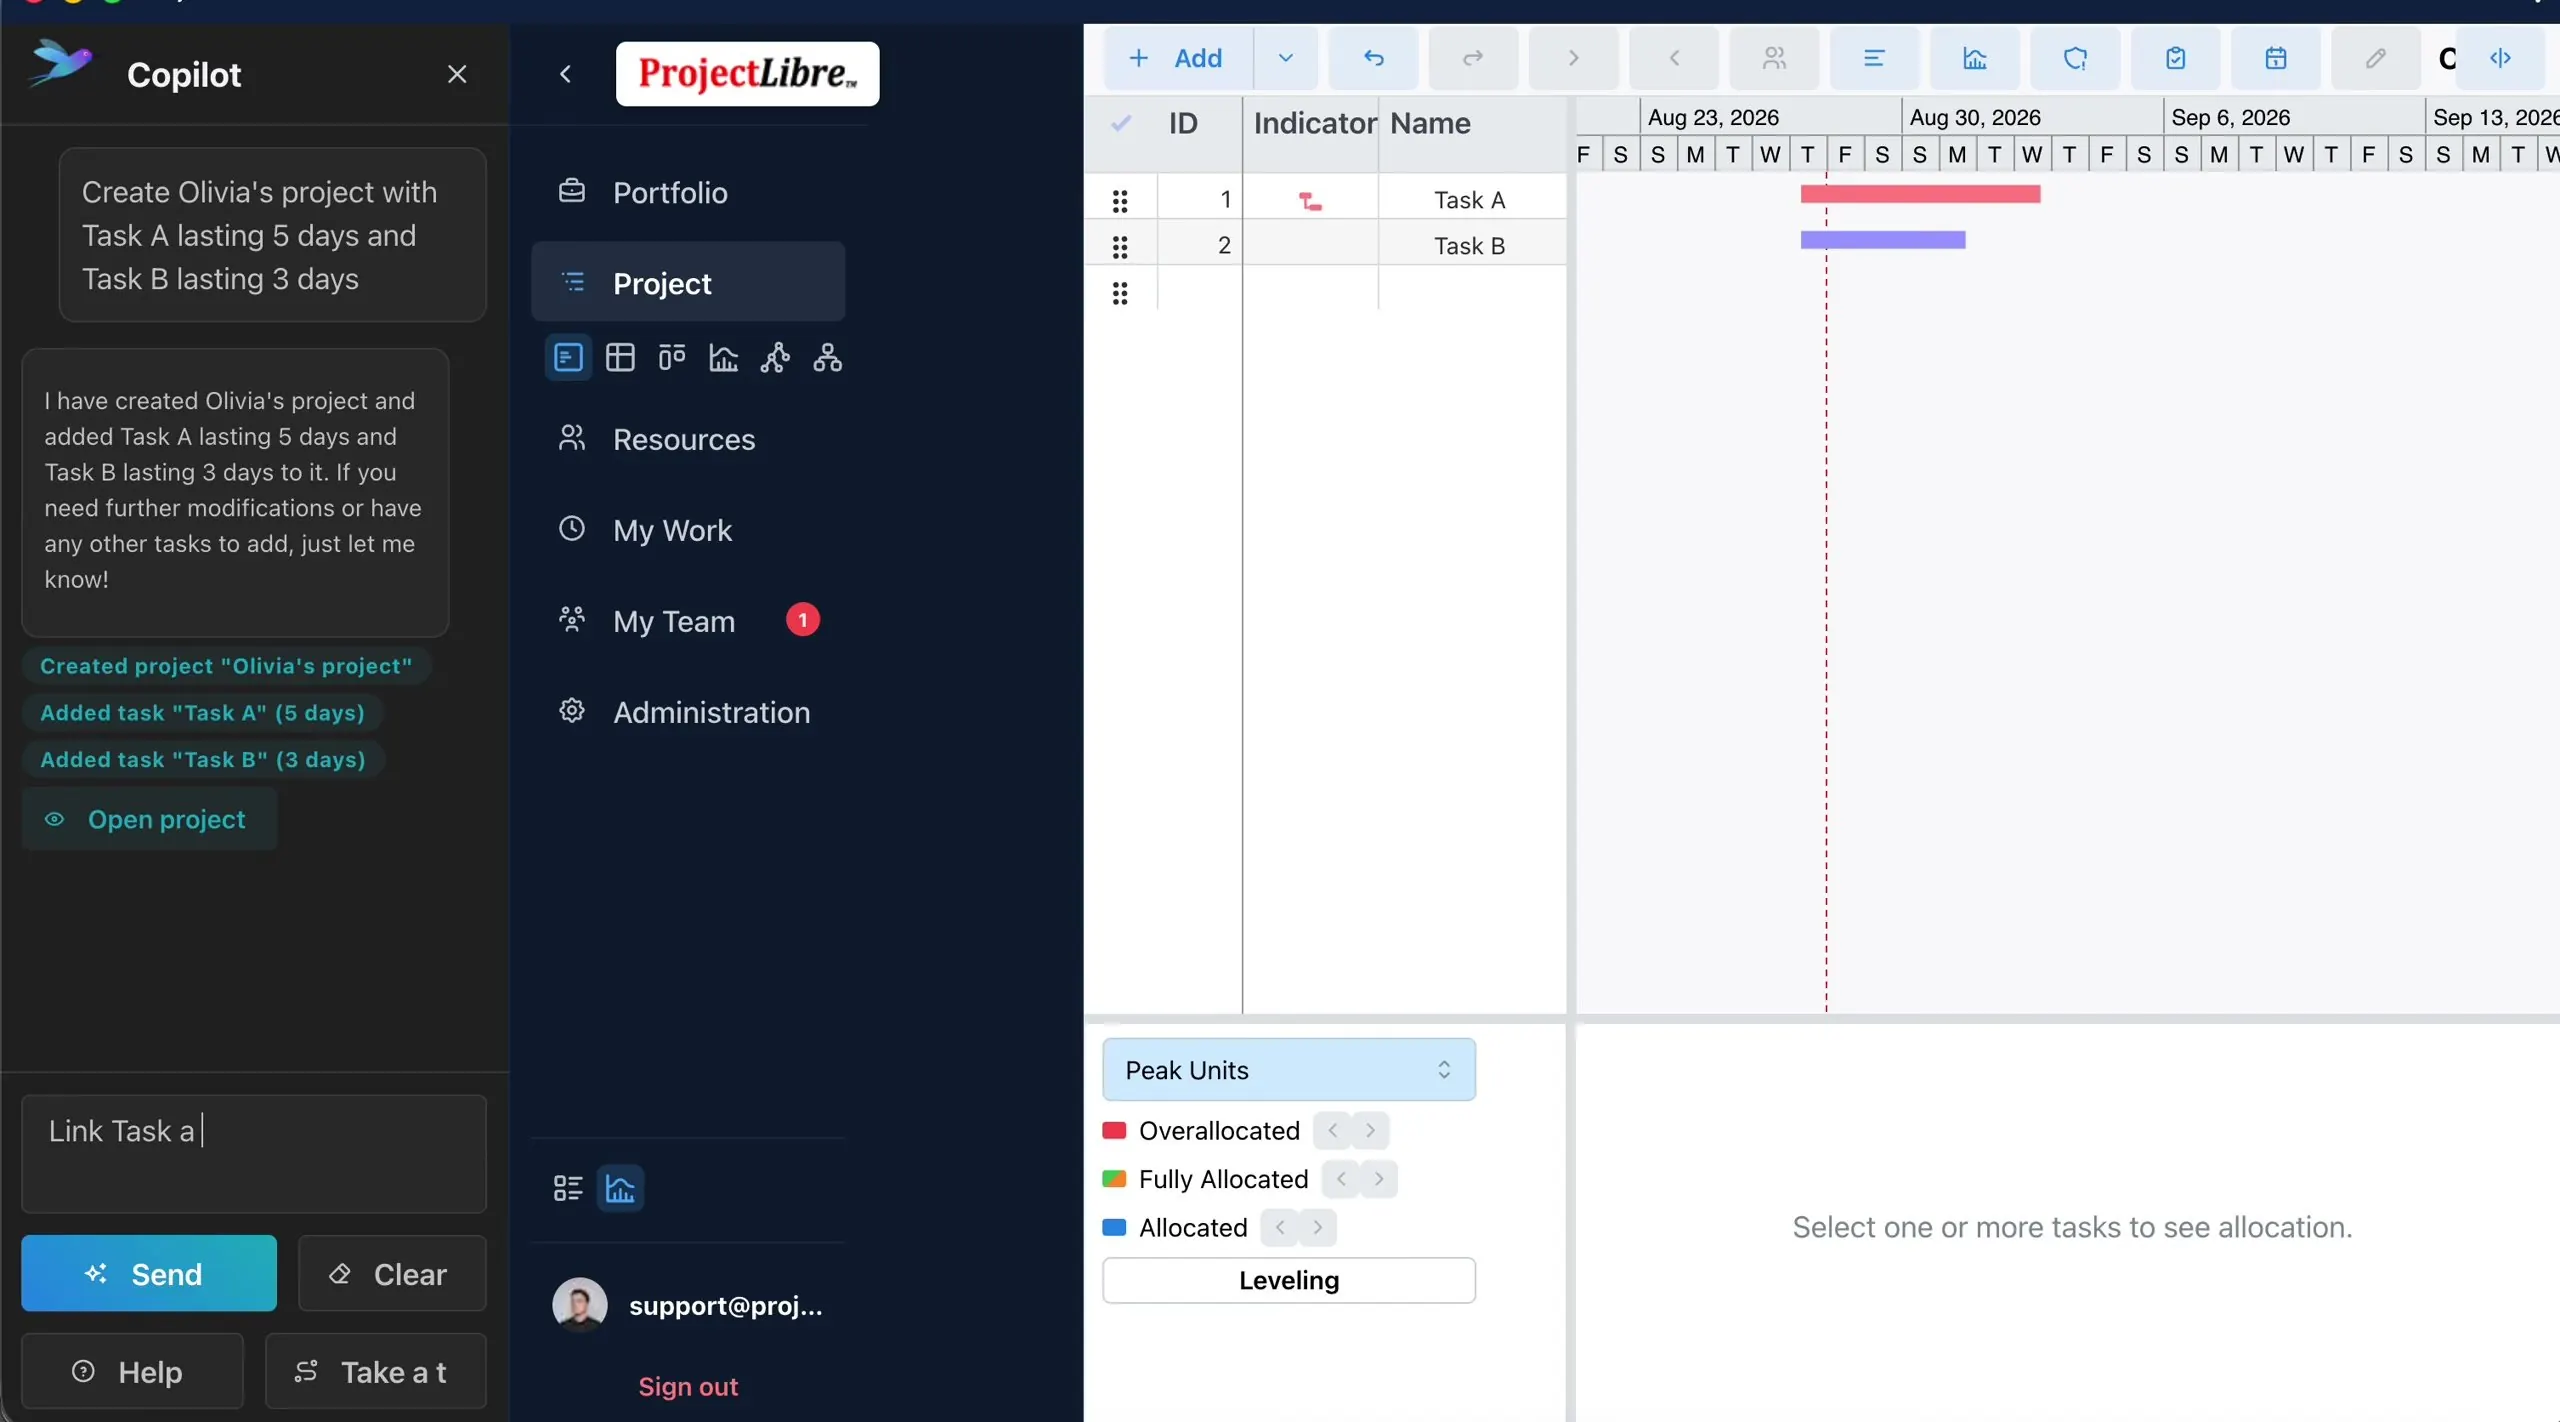Open the Peak Units dropdown
The height and width of the screenshot is (1422, 2560).
pyautogui.click(x=1288, y=1069)
